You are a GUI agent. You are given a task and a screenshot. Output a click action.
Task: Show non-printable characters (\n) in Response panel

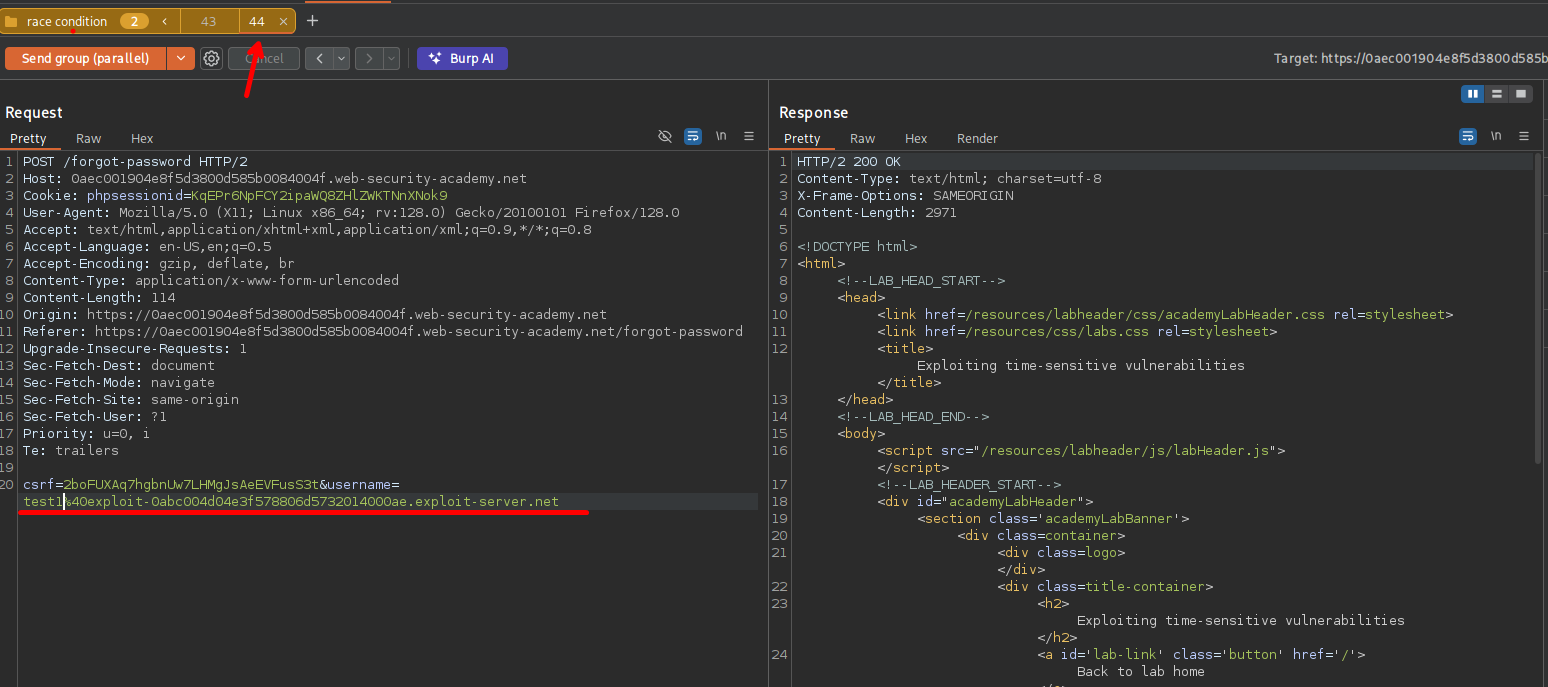1496,137
